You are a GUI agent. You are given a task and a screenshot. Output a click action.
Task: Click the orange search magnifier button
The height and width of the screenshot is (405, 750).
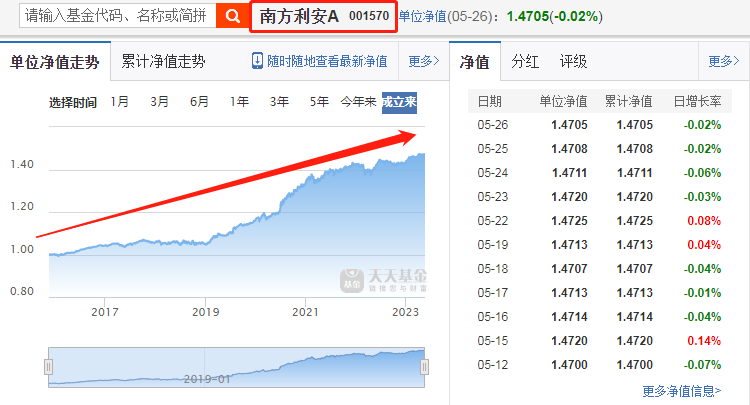[232, 16]
